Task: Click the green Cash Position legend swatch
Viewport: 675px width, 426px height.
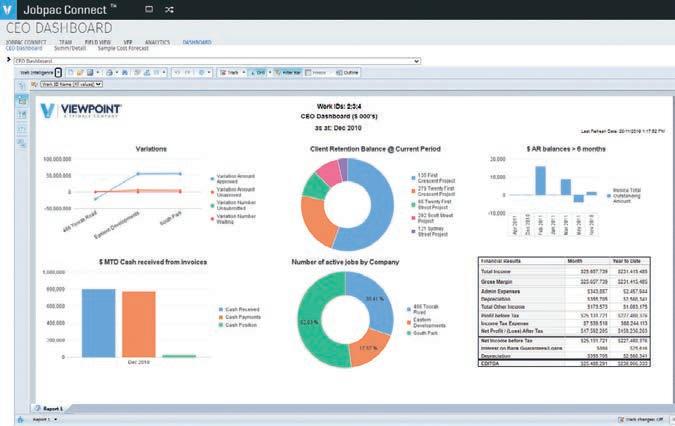Action: click(221, 325)
